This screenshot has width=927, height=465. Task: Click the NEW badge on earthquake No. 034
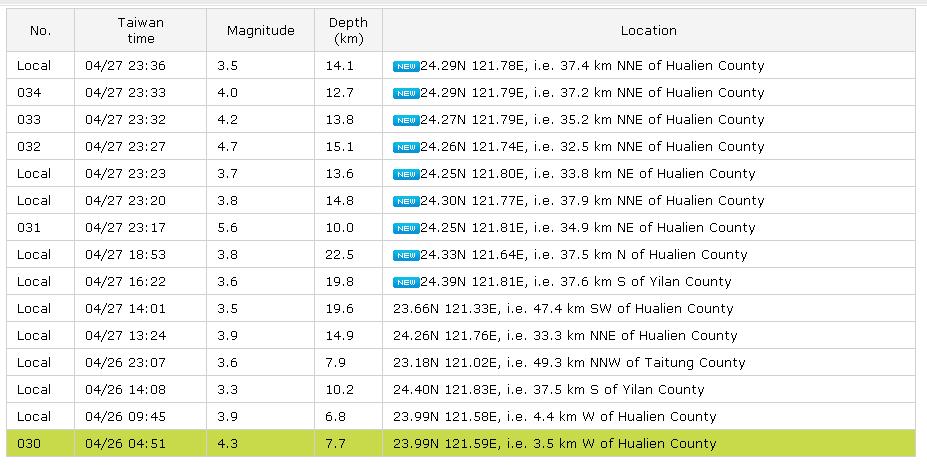(x=405, y=93)
